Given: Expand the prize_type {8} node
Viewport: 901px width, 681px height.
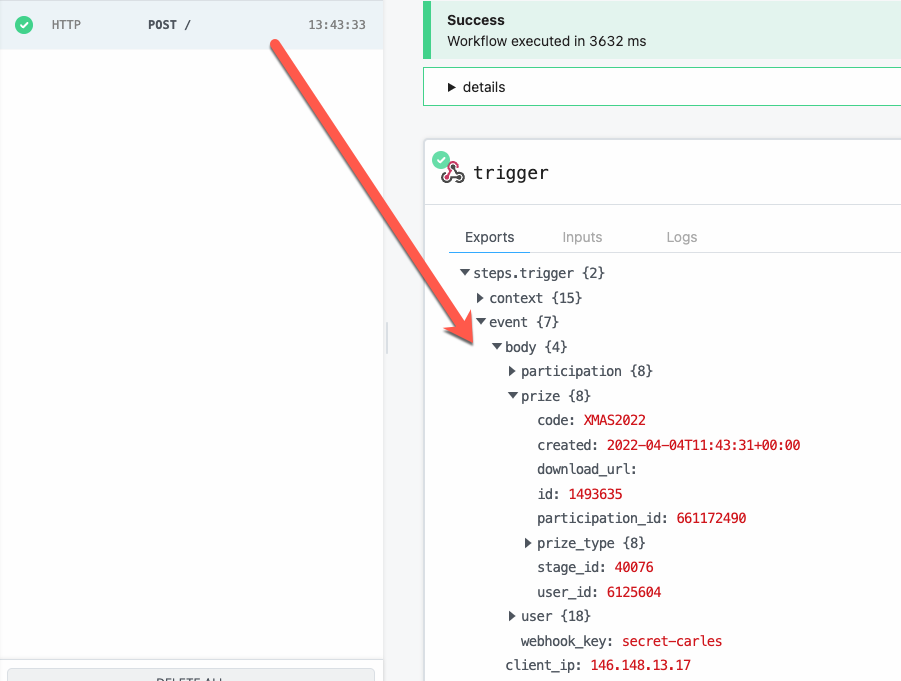Looking at the screenshot, I should [x=529, y=543].
